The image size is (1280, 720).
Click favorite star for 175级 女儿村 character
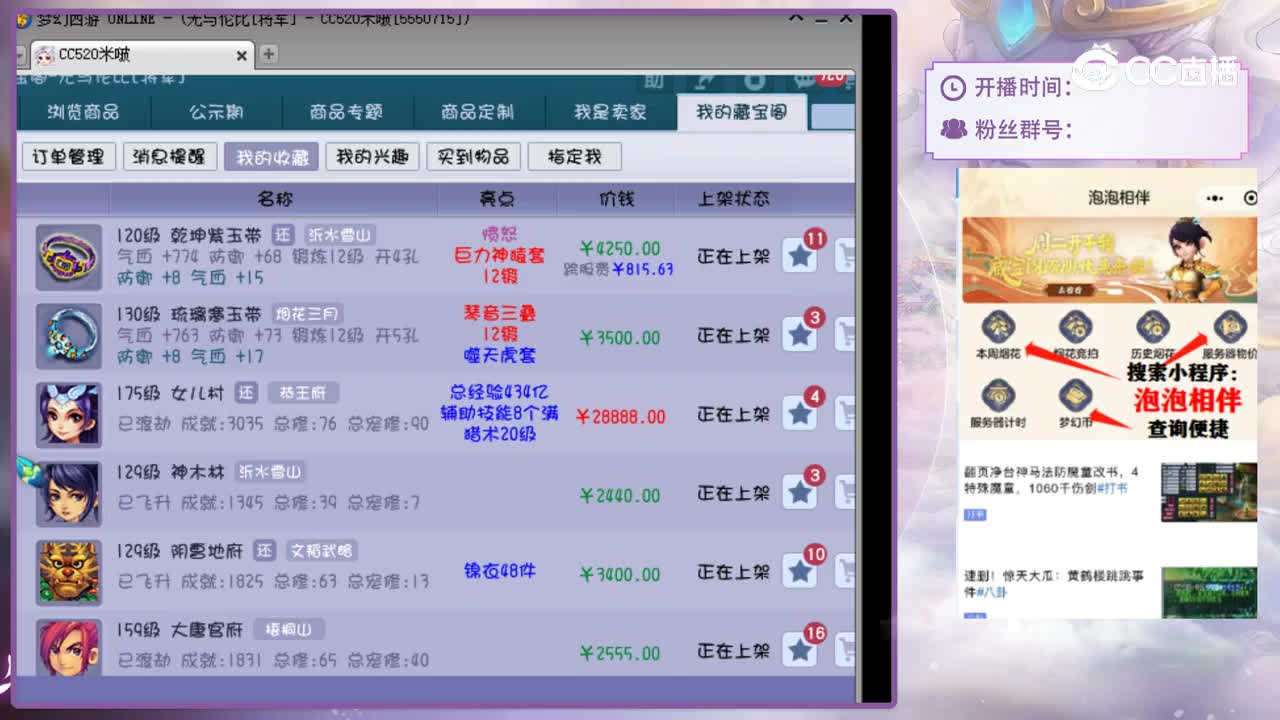pyautogui.click(x=799, y=413)
